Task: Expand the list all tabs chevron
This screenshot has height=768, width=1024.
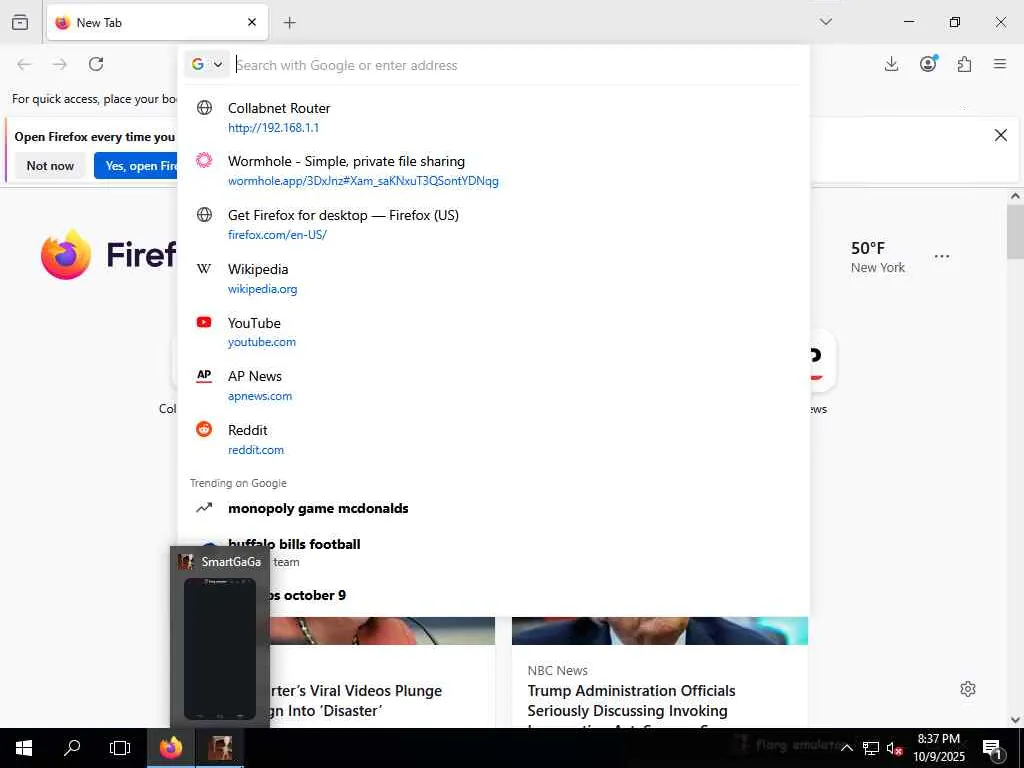Action: 825,22
